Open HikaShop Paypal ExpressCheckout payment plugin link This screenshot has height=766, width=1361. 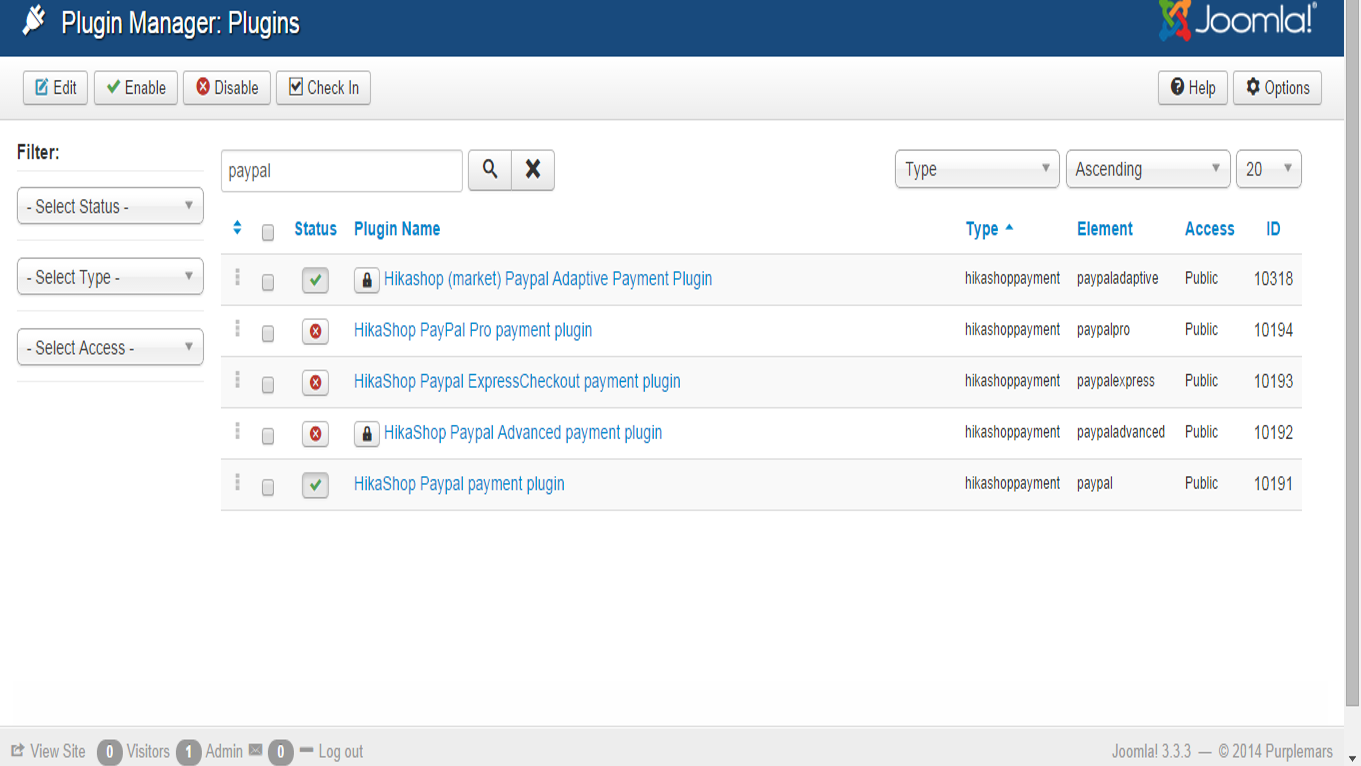517,381
